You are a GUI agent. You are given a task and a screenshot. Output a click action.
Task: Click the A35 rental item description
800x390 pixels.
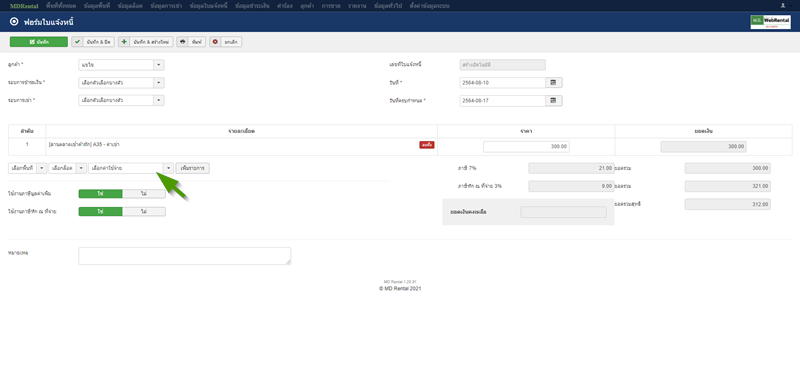[x=84, y=145]
